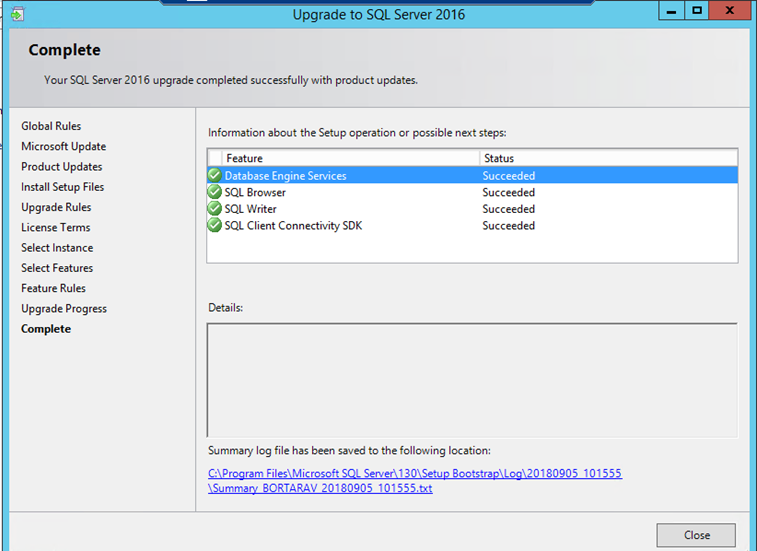Maximize the upgrade wizard window
757x551 pixels.
(697, 11)
